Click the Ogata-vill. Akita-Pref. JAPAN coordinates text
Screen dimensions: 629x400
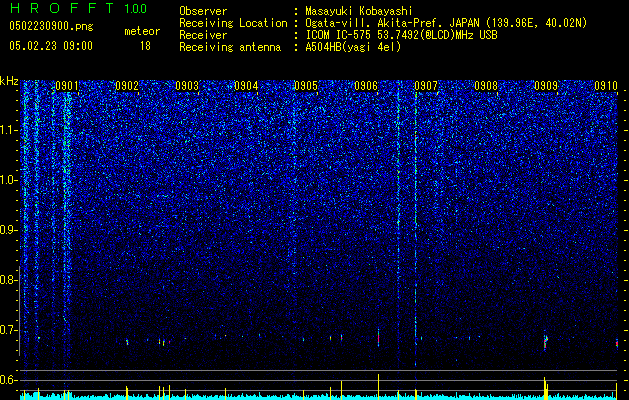coord(446,23)
